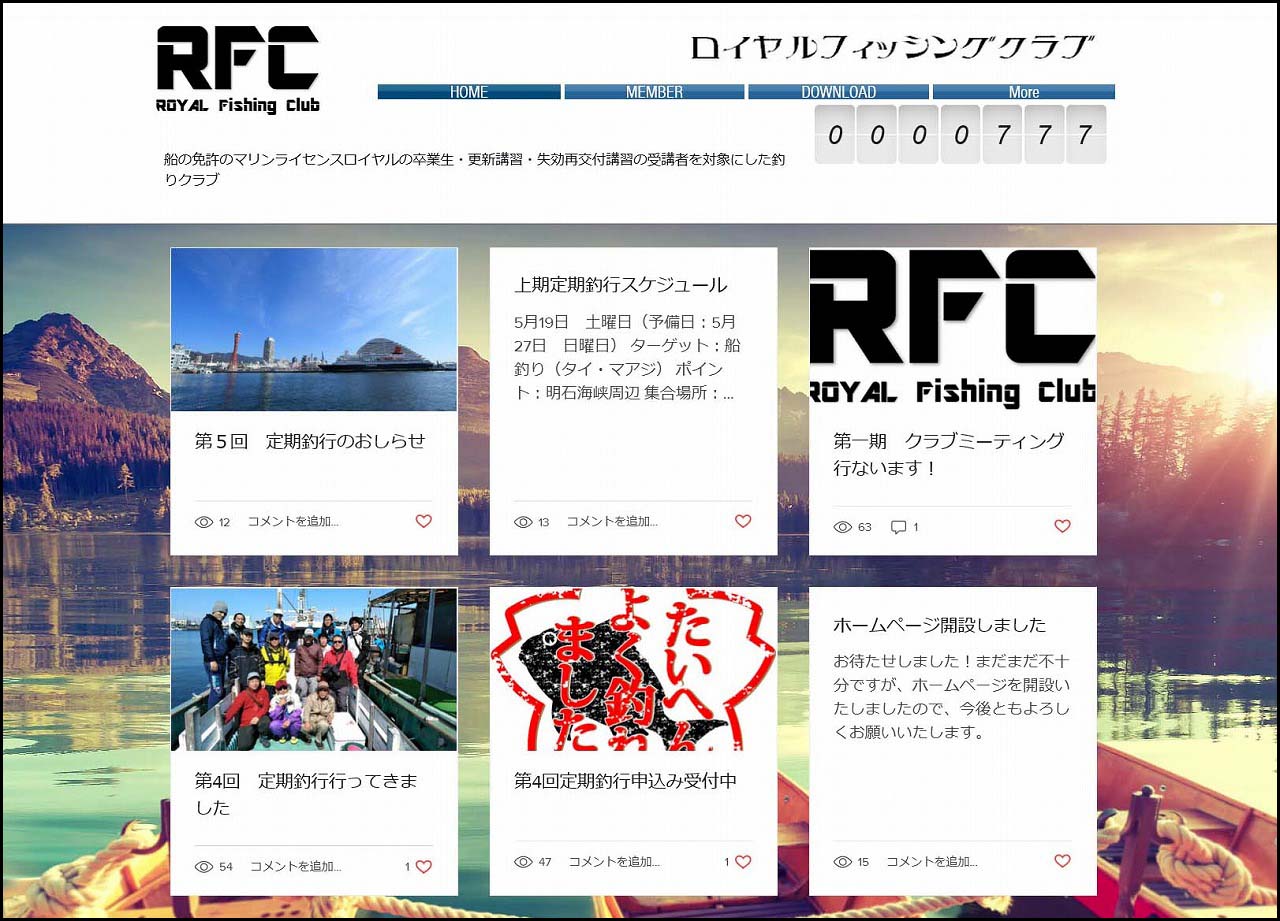Click the お待たせしました excerpt text
Viewport: 1280px width, 921px height.
click(x=952, y=697)
